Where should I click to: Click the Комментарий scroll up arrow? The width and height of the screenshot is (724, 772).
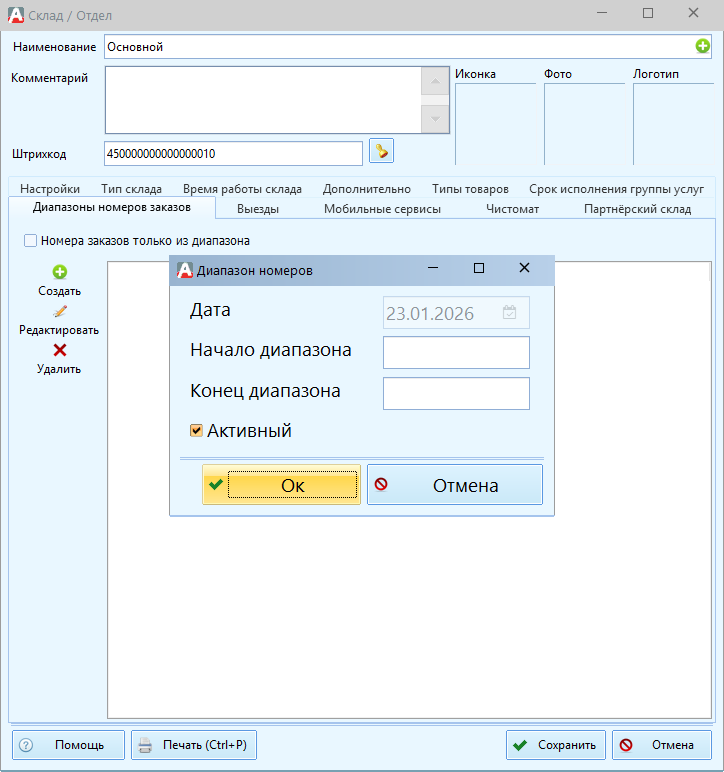point(435,81)
